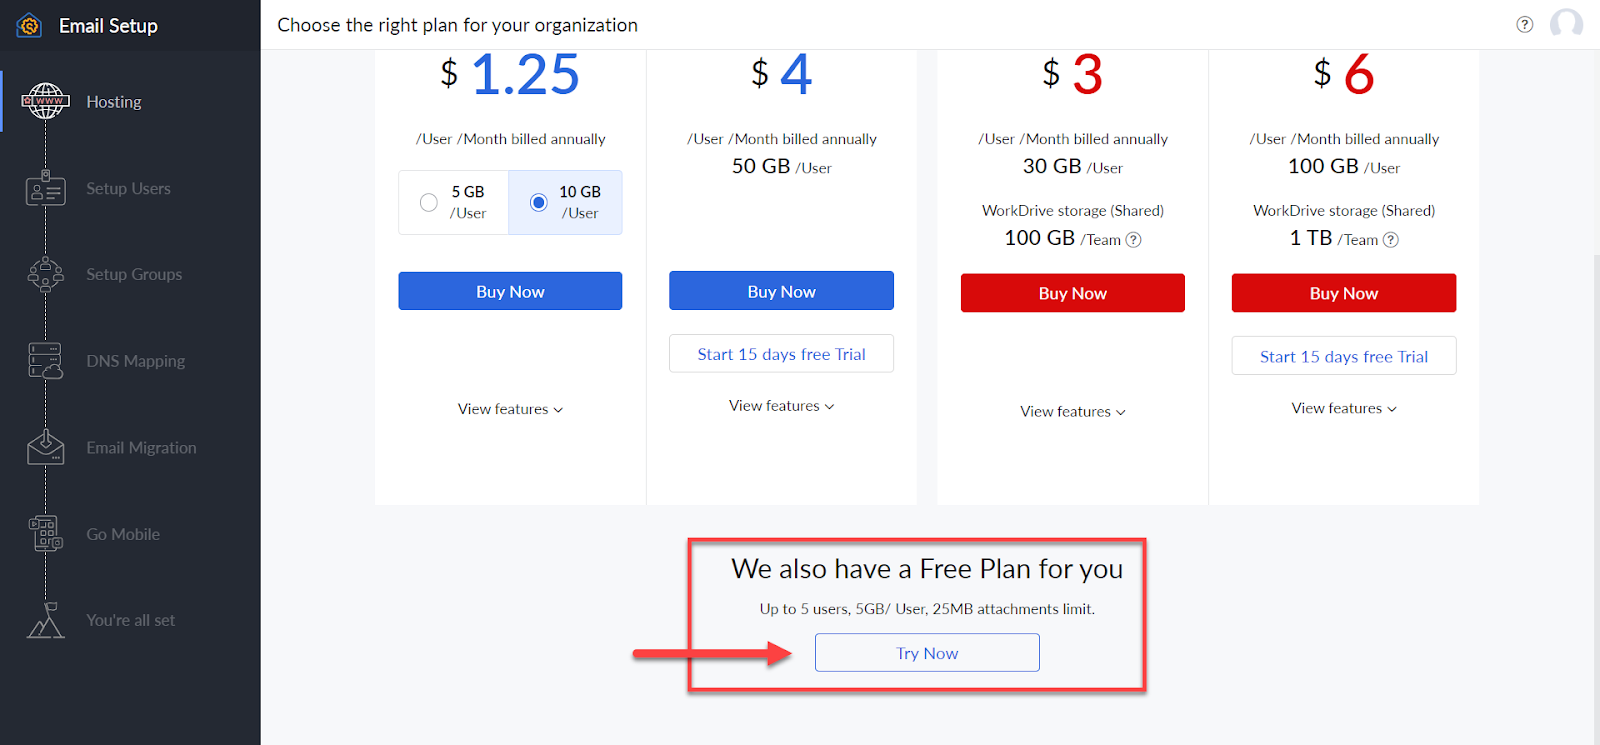Expand View features under the $6 plan

(1343, 408)
